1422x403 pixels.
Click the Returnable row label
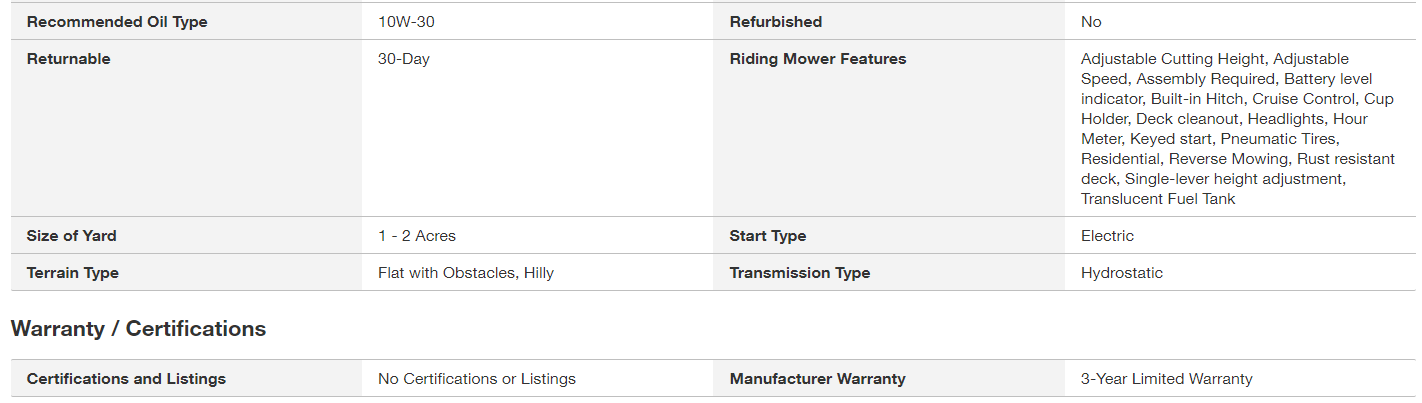click(x=69, y=59)
